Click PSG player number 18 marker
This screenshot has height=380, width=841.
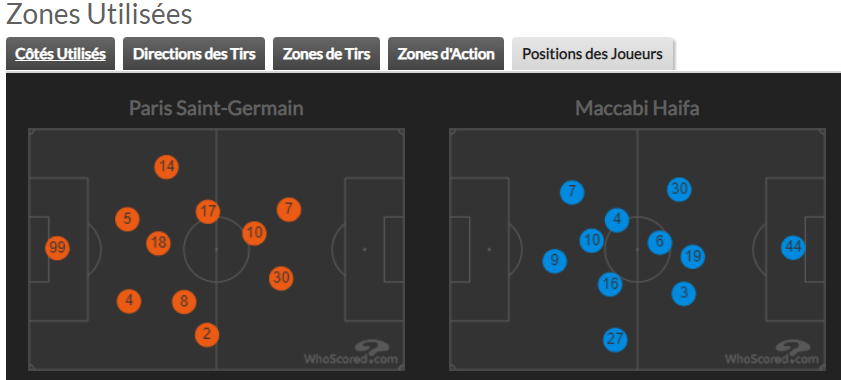point(159,243)
